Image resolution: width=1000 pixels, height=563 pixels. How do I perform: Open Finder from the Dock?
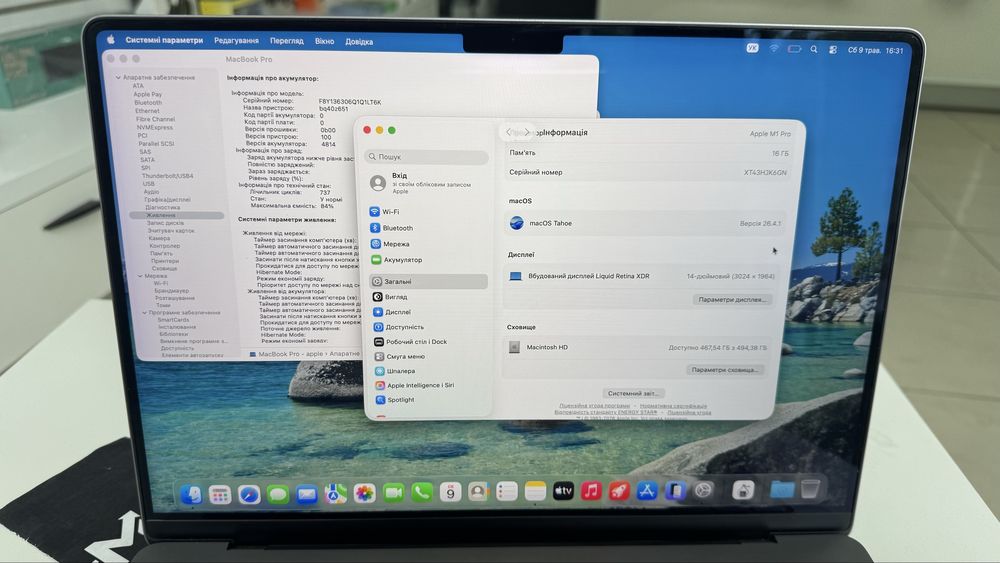tap(191, 494)
